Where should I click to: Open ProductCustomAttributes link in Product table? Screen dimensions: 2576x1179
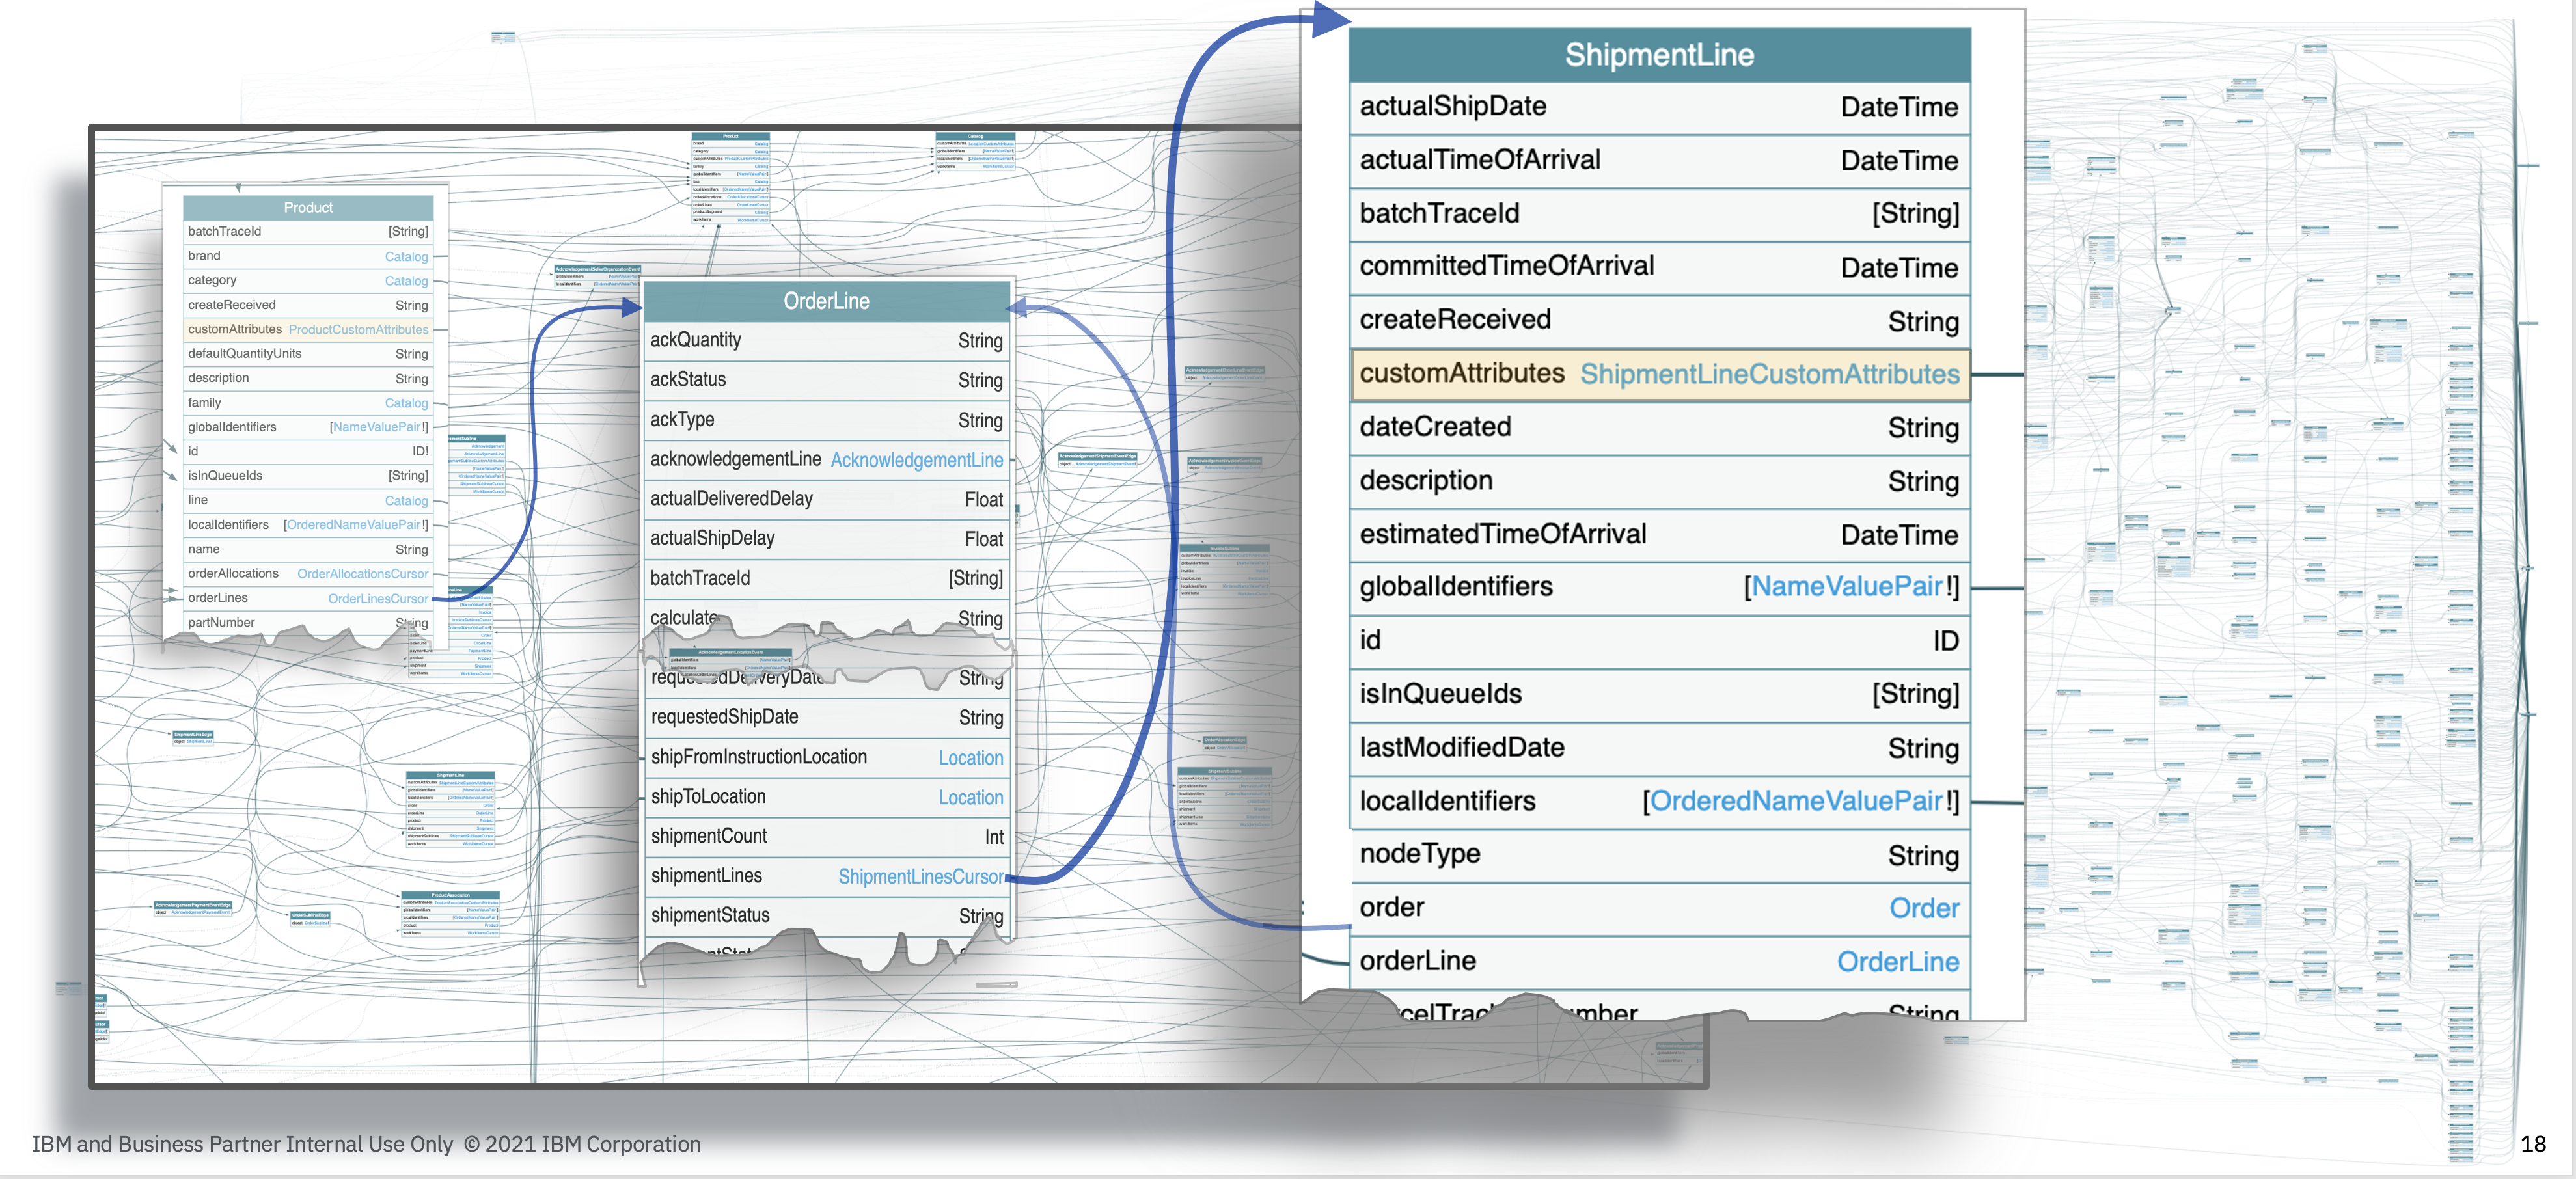(x=358, y=330)
